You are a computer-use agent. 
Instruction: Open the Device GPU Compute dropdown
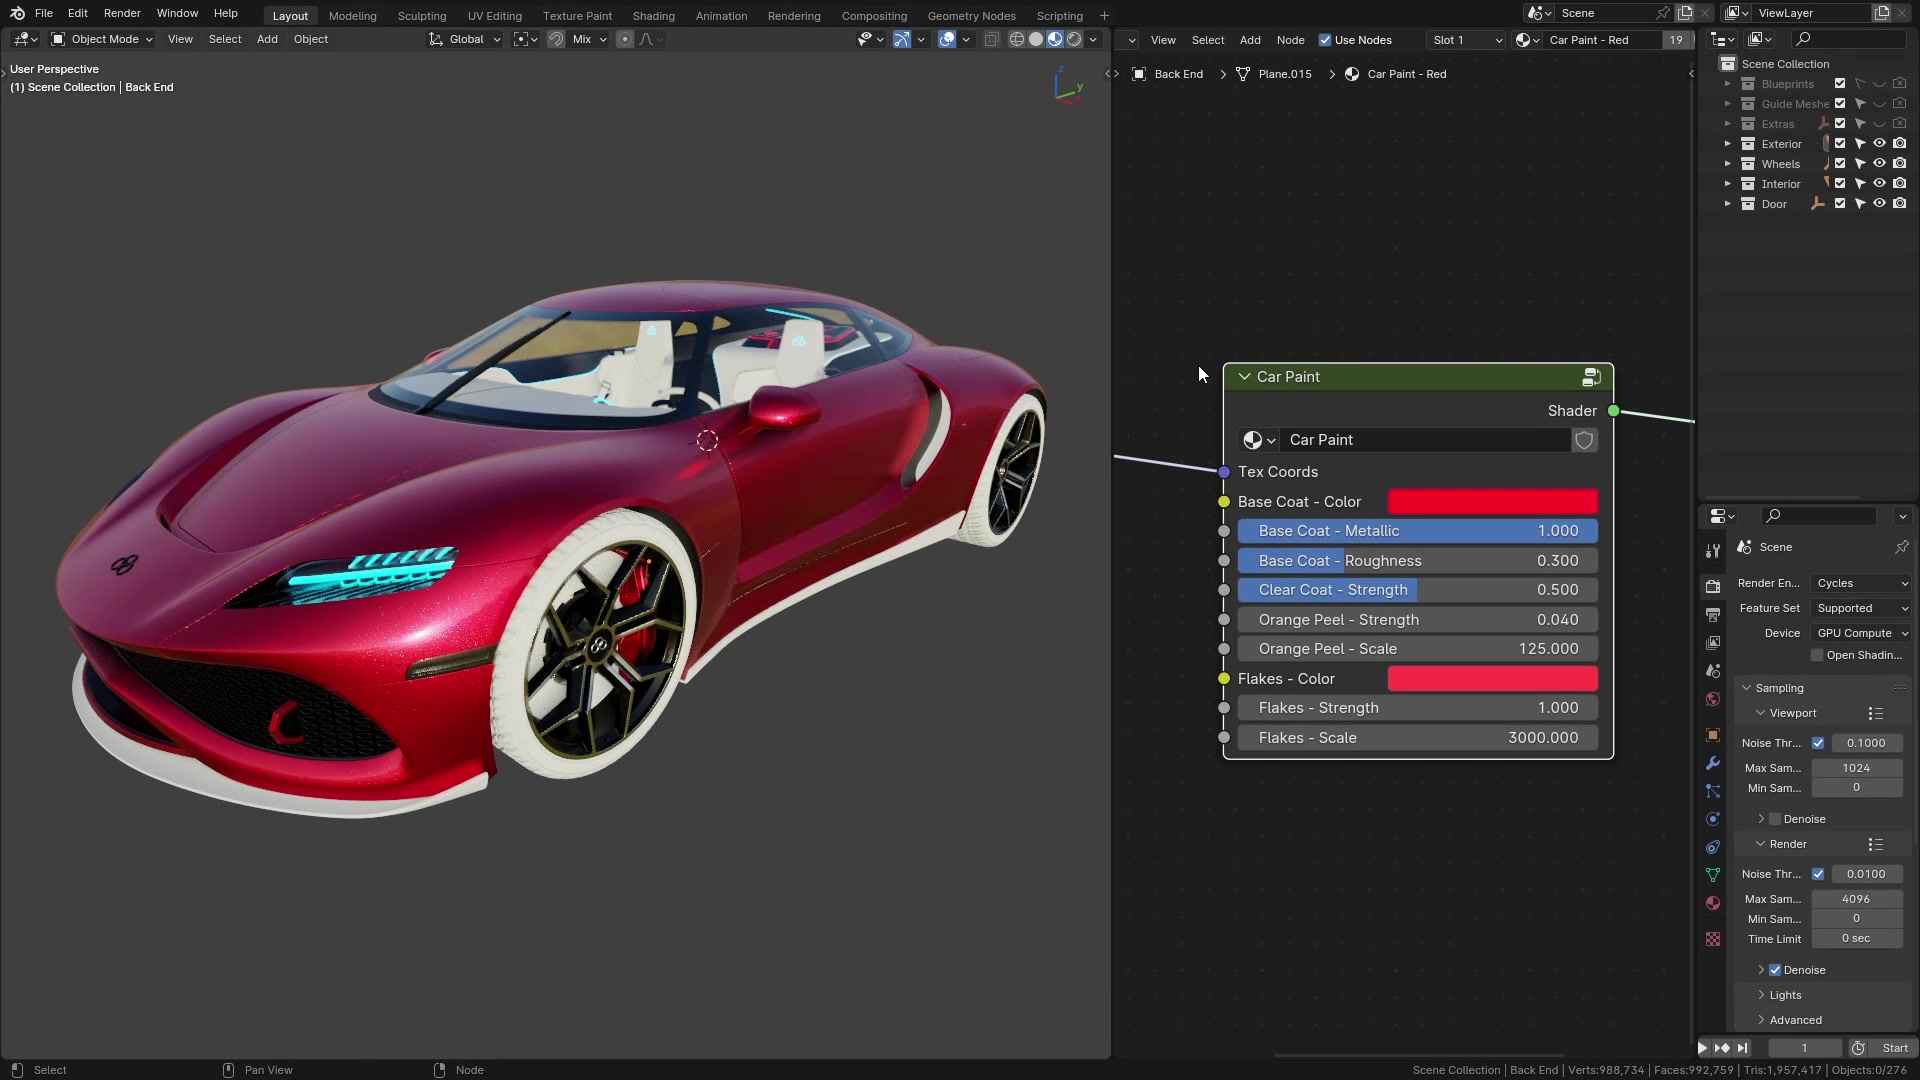click(1861, 633)
